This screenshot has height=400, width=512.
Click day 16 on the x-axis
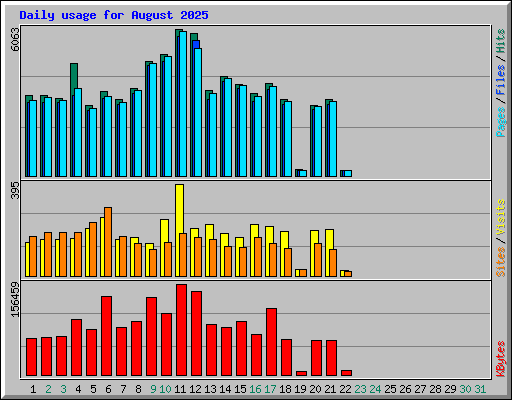tap(255, 389)
